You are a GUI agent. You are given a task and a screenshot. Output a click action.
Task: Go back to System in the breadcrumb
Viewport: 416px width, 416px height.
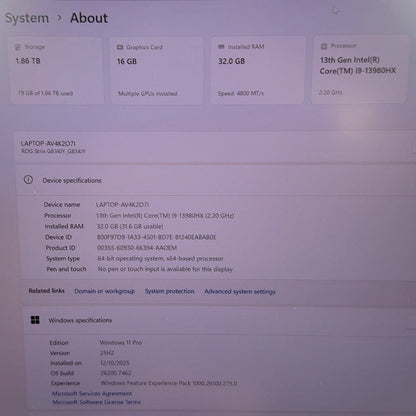pyautogui.click(x=27, y=18)
